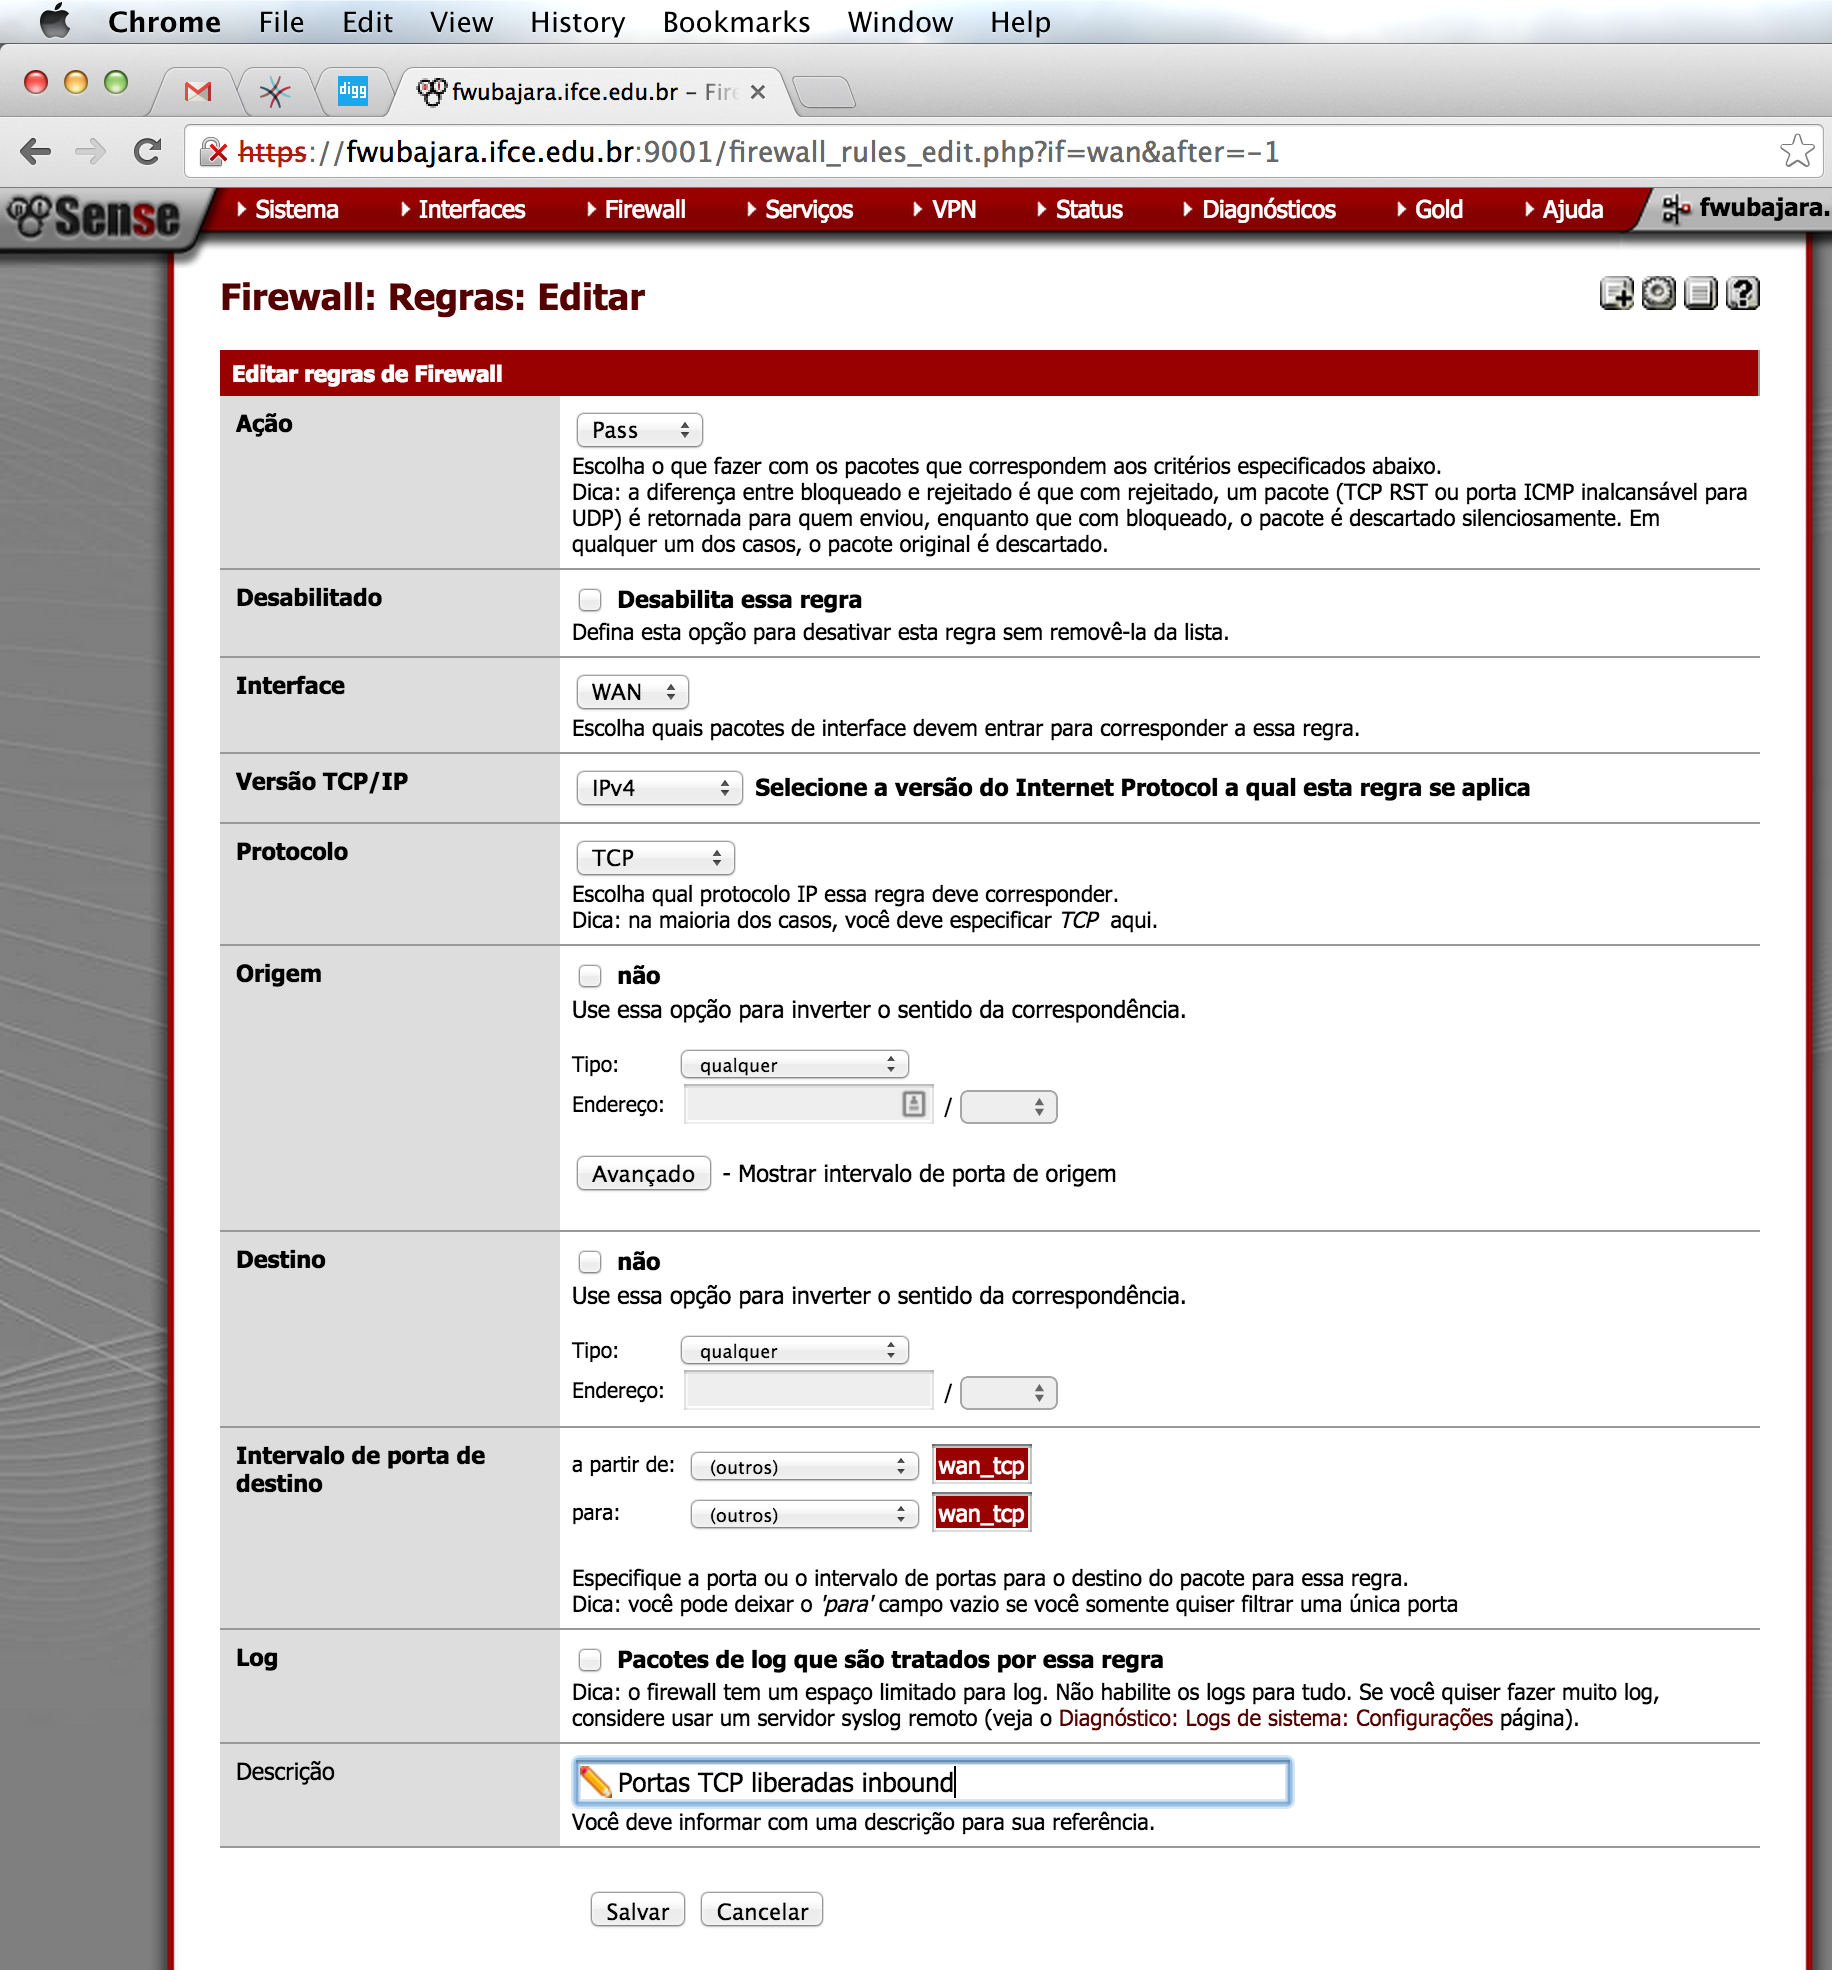Open Chrome's View menu
Image resolution: width=1832 pixels, height=1970 pixels.
[461, 22]
